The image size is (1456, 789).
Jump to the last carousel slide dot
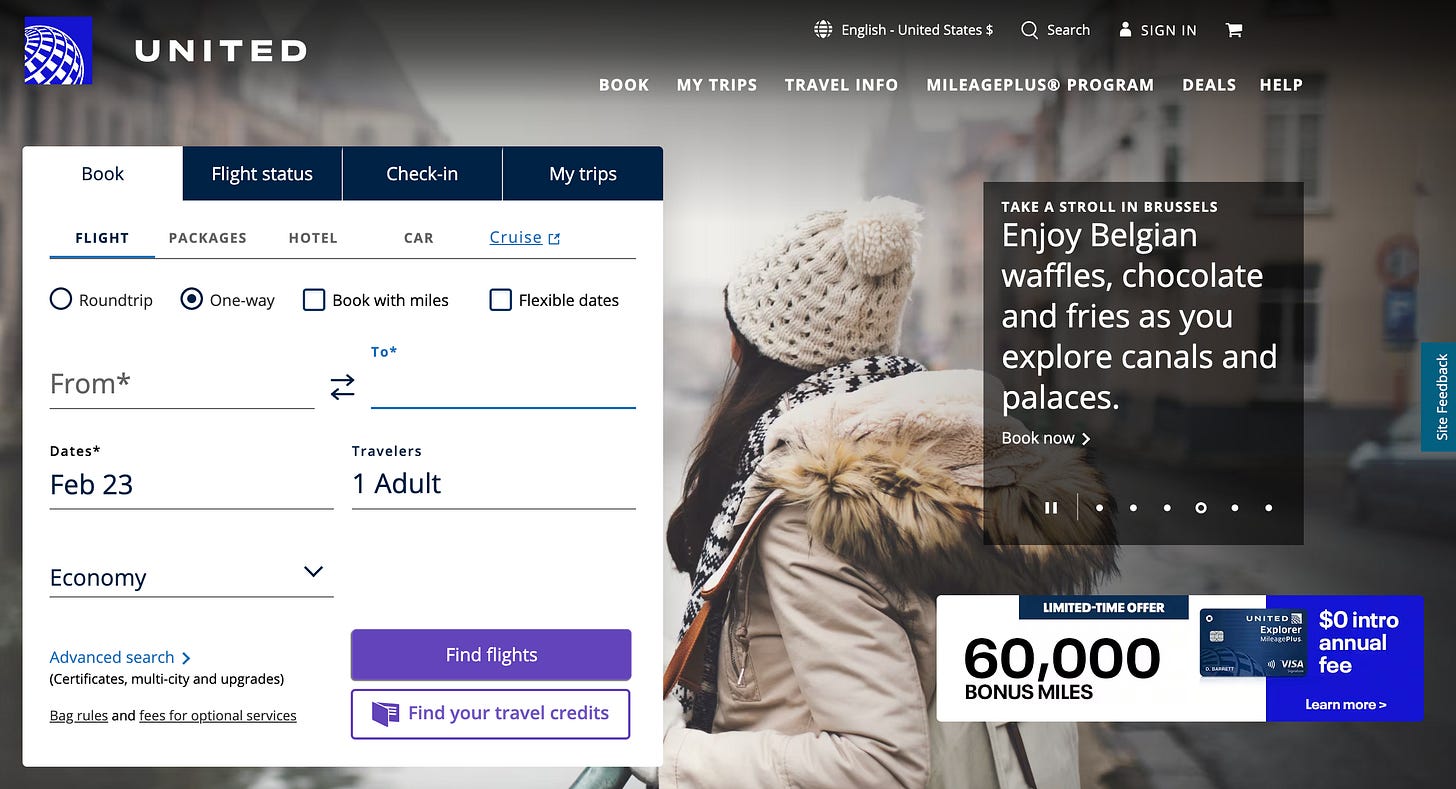pos(1268,508)
